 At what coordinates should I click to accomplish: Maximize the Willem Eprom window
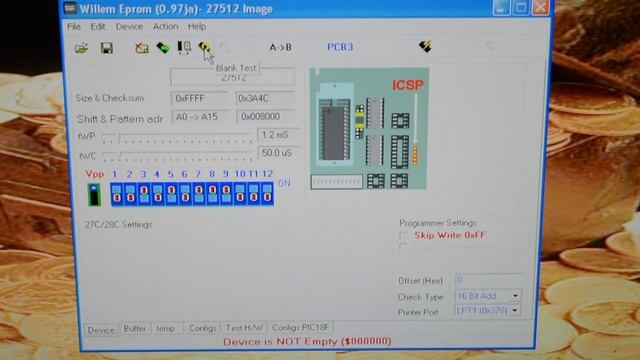pos(521,7)
